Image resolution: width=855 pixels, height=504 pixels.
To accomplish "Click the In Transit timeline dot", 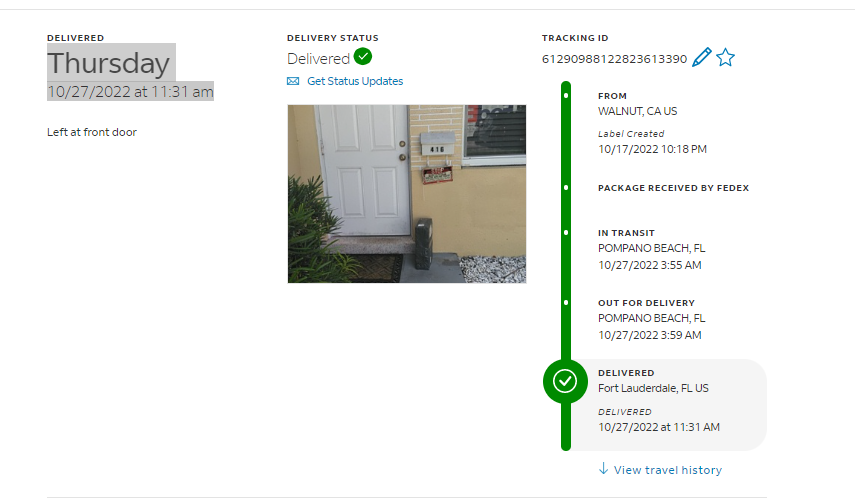I will (566, 232).
